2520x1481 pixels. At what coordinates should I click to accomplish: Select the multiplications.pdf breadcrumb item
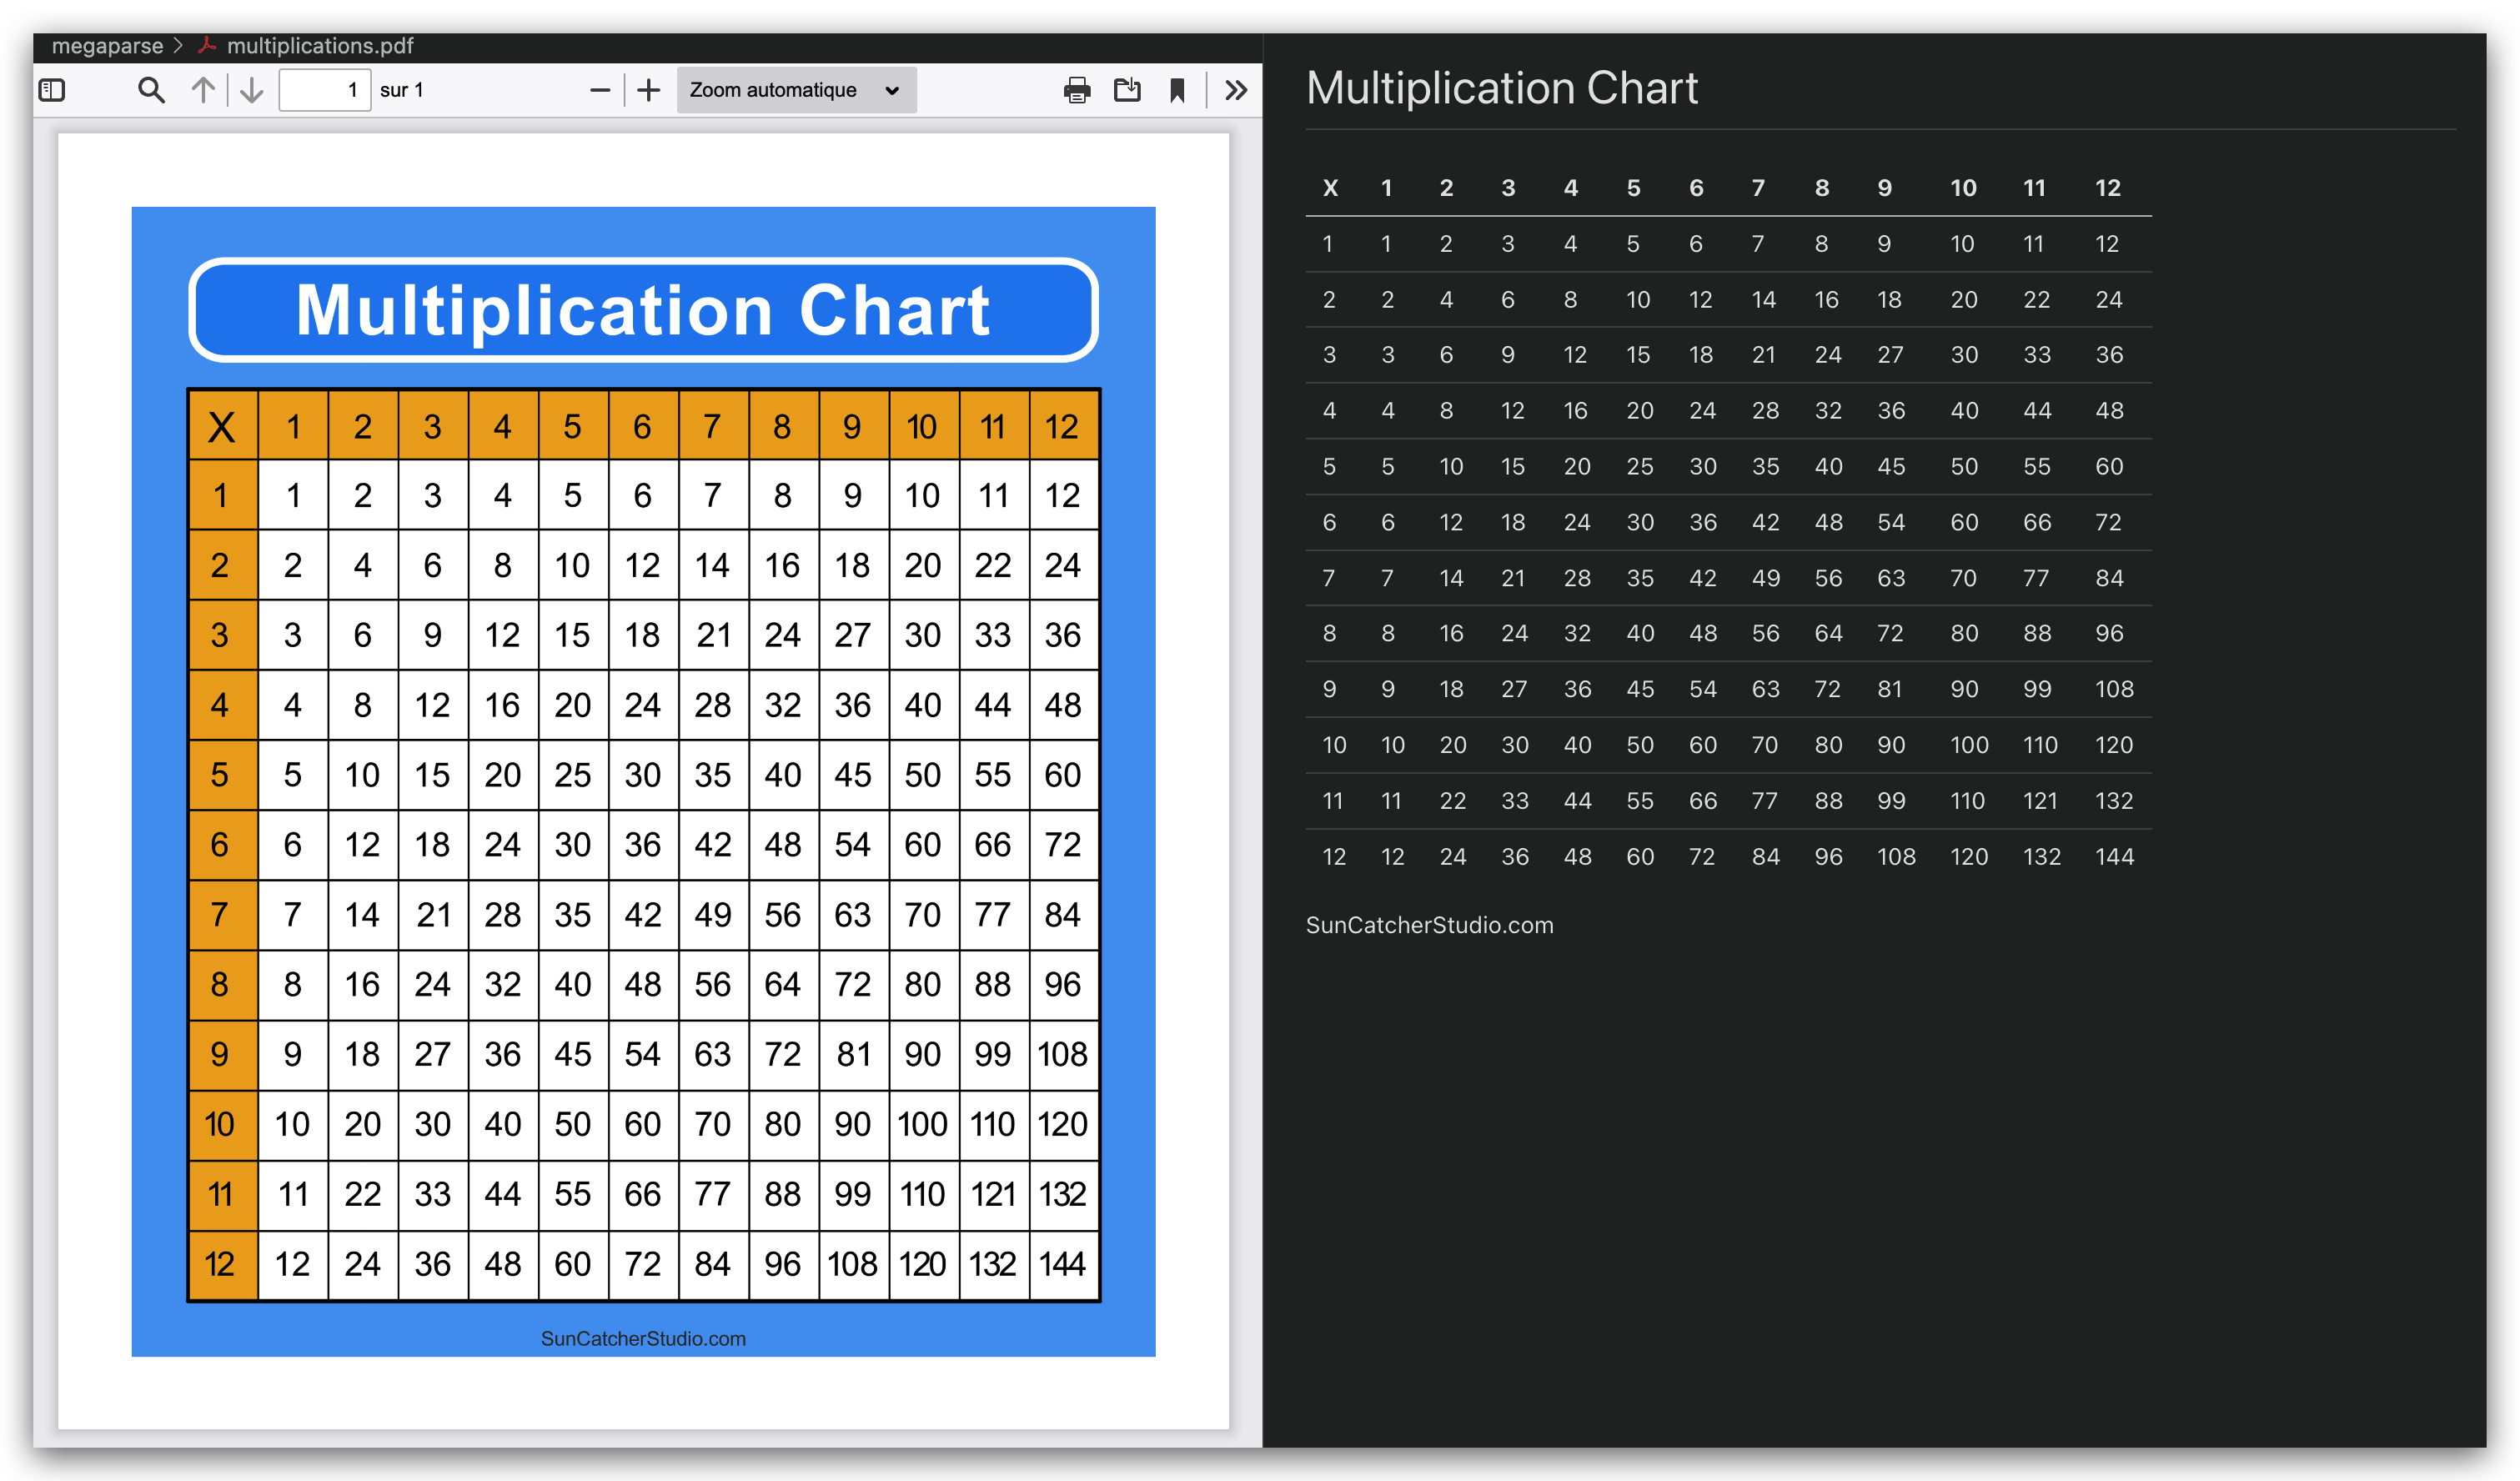click(x=319, y=46)
